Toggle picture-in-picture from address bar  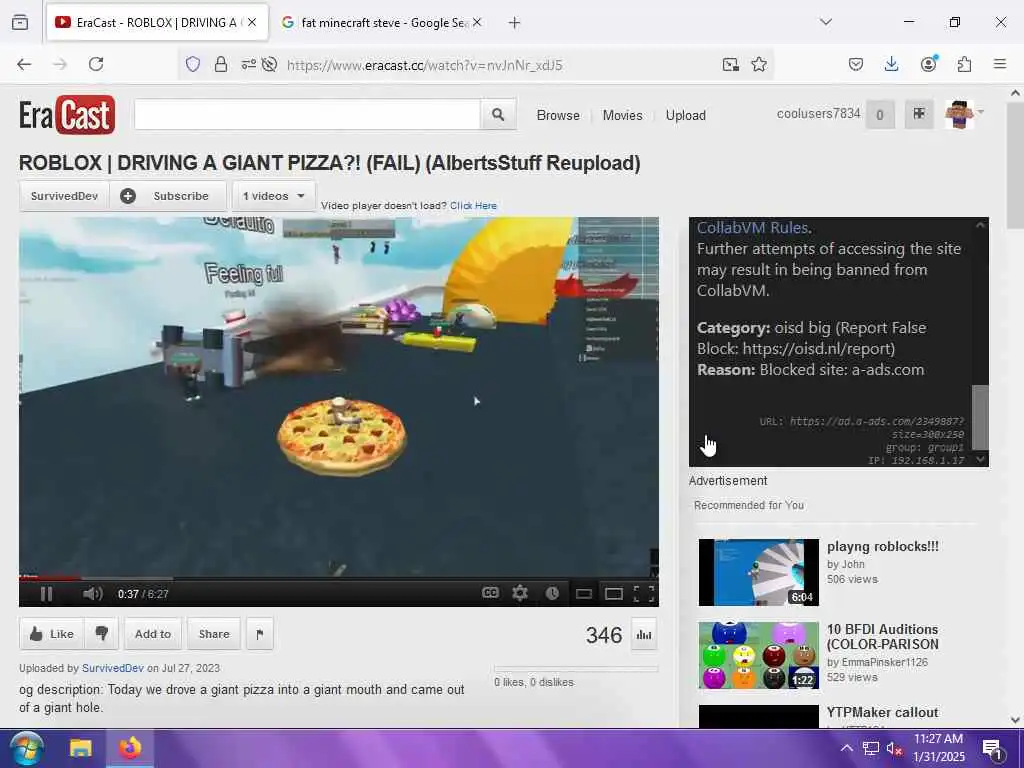[x=730, y=64]
